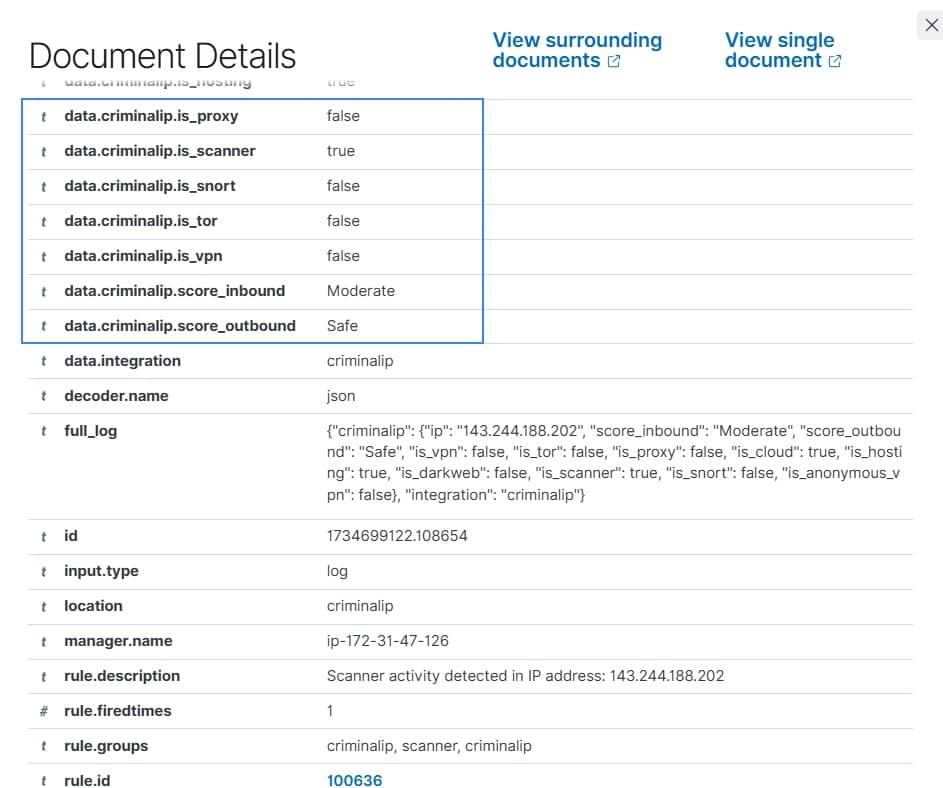Open rule ID 100636 link
The height and width of the screenshot is (788, 943).
coord(354,780)
